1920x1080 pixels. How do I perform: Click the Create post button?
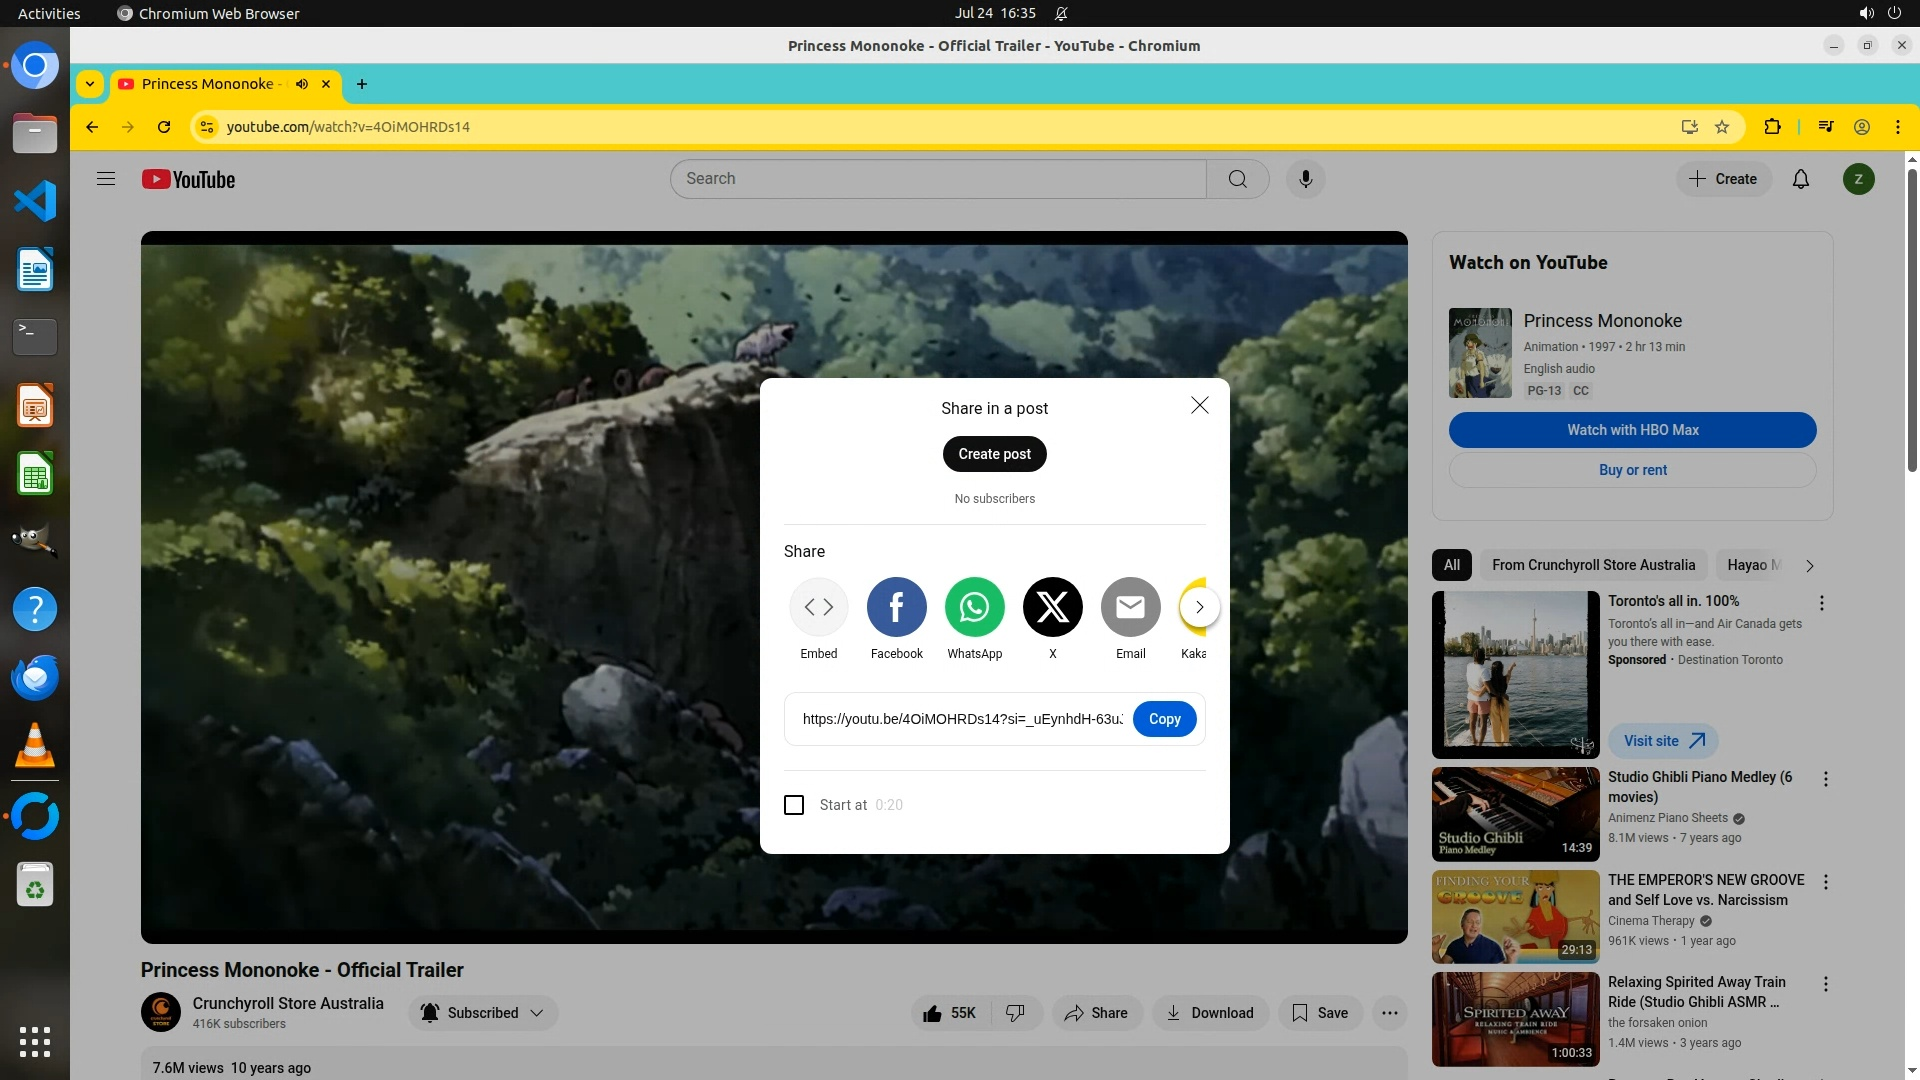coord(994,454)
